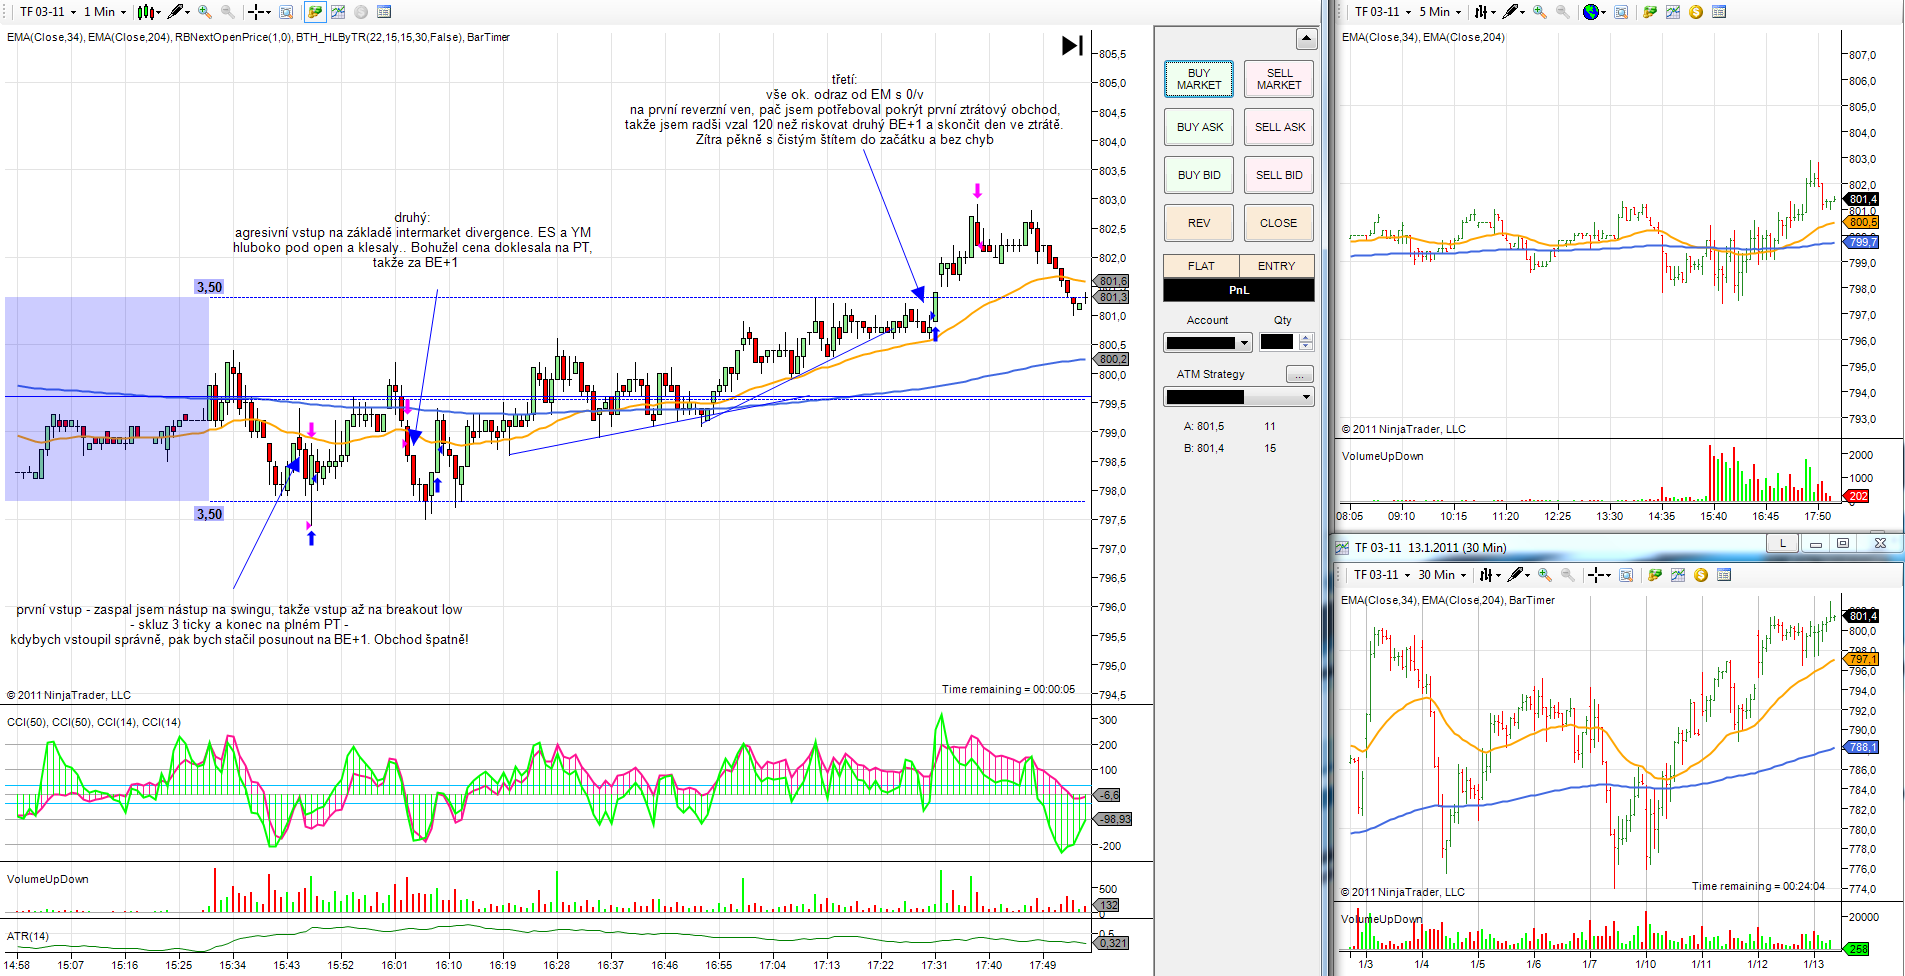Zoom in on the 30 Min chart
This screenshot has height=976, width=1905.
click(1545, 575)
